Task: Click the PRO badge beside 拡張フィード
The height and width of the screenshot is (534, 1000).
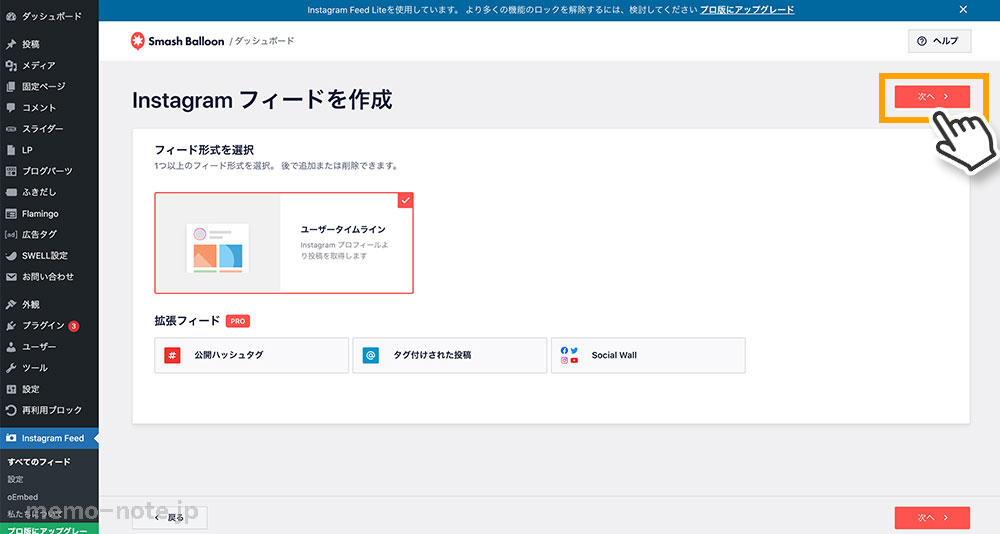Action: (x=238, y=321)
